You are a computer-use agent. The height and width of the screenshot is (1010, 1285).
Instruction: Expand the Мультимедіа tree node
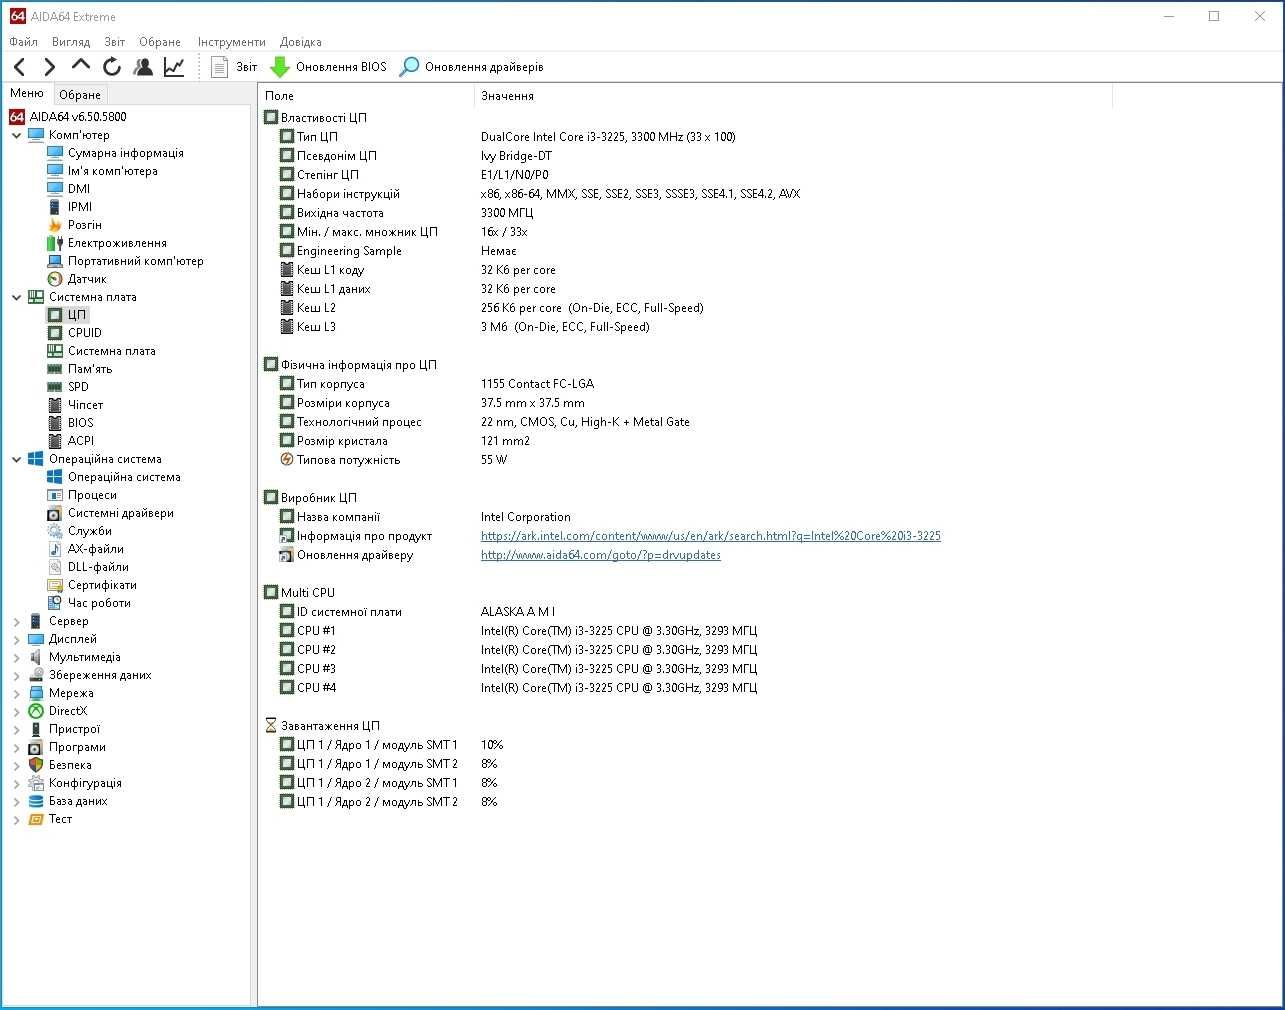(x=16, y=657)
